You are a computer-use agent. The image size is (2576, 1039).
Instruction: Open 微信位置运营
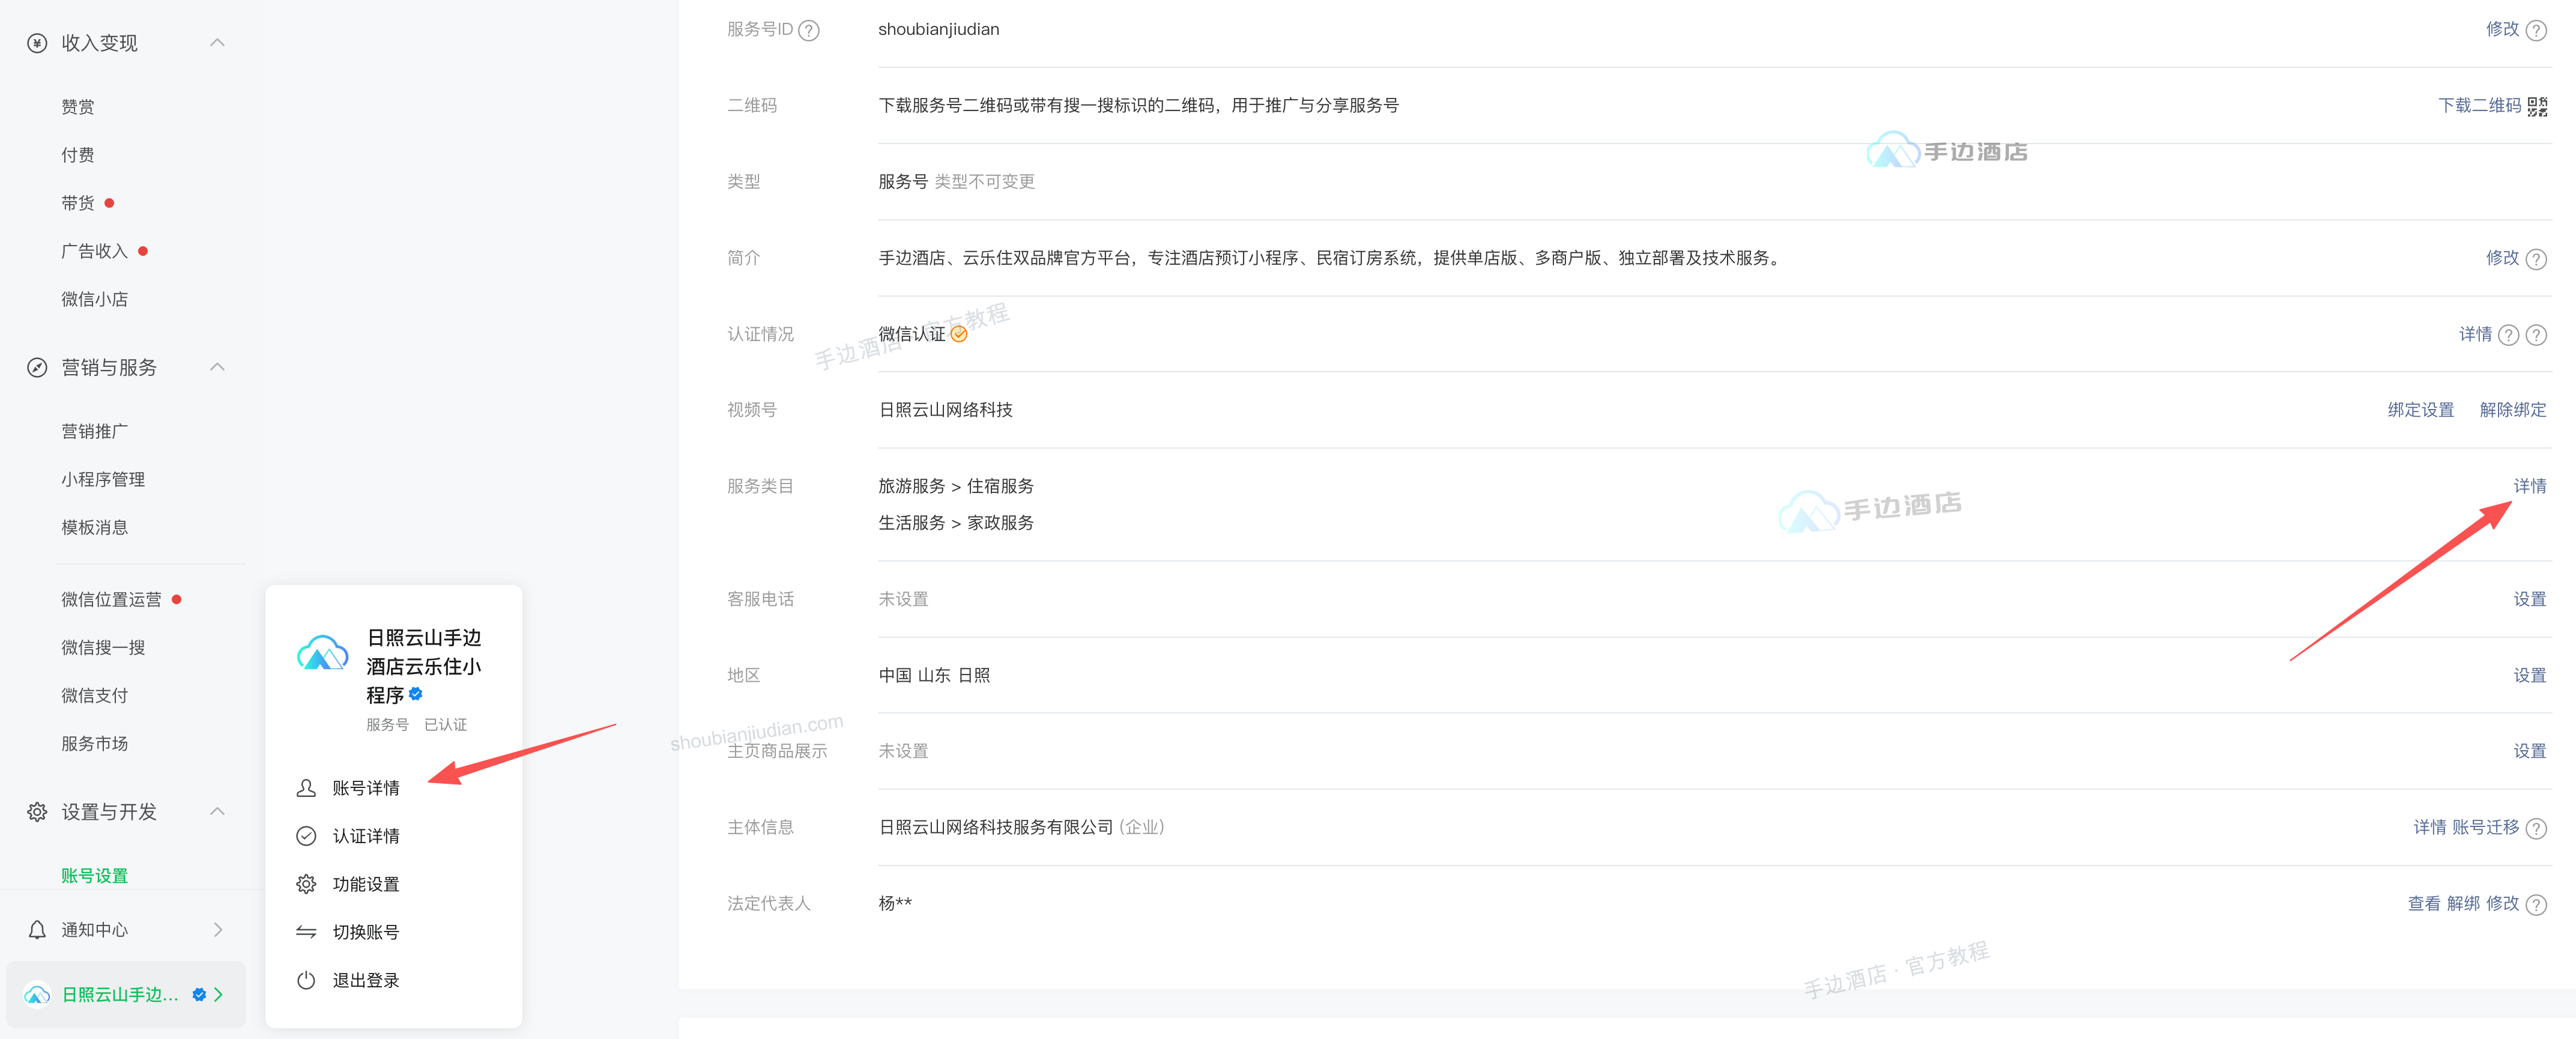pyautogui.click(x=111, y=599)
